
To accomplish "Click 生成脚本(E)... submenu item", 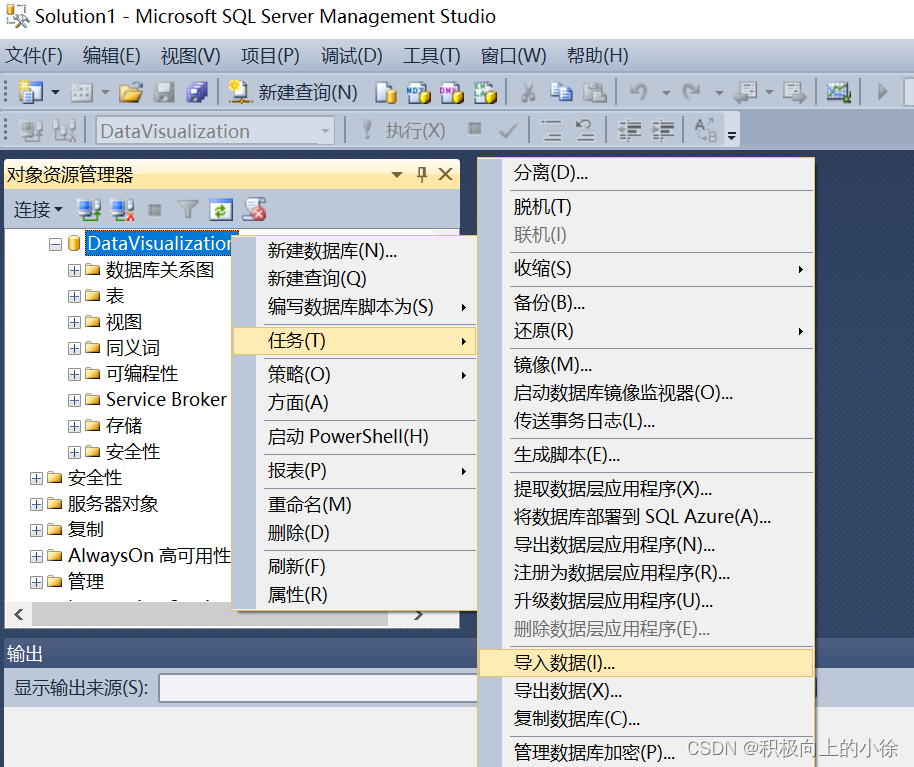I will coord(646,455).
